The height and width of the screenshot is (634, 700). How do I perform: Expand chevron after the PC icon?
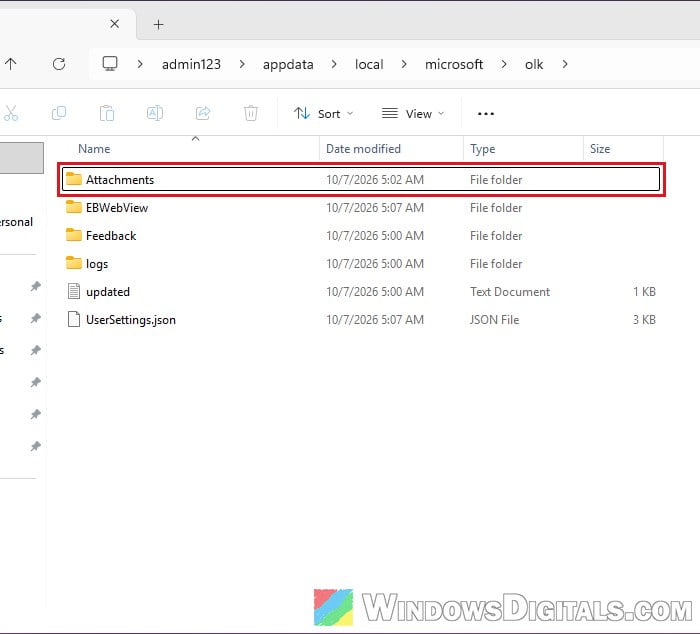140,64
